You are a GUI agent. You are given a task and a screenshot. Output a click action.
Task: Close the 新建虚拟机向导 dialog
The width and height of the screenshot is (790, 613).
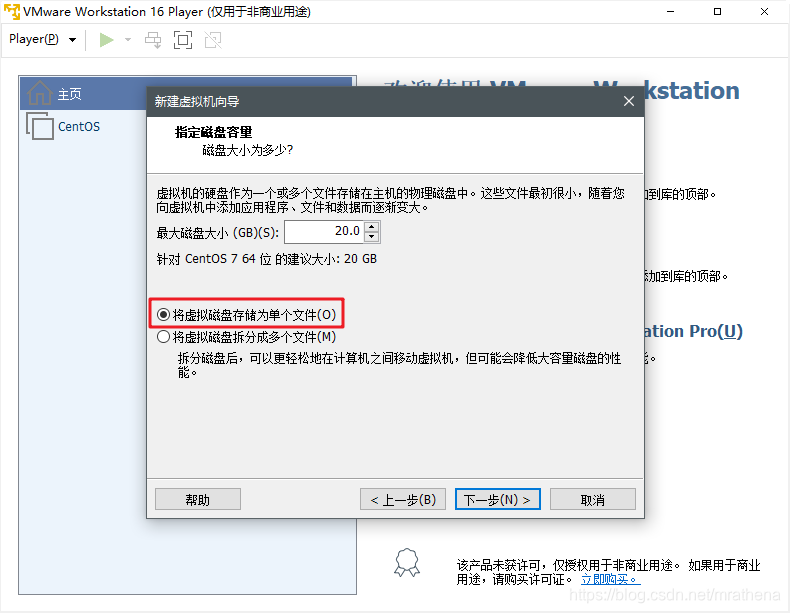click(x=629, y=101)
